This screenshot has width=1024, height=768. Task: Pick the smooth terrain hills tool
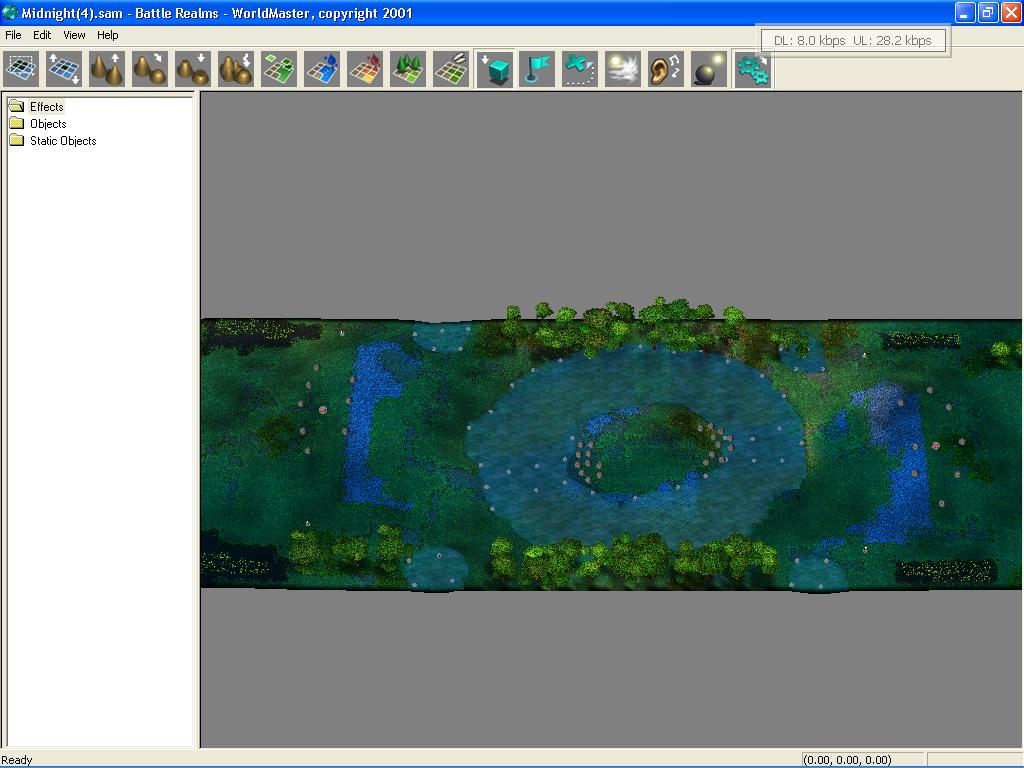[150, 69]
